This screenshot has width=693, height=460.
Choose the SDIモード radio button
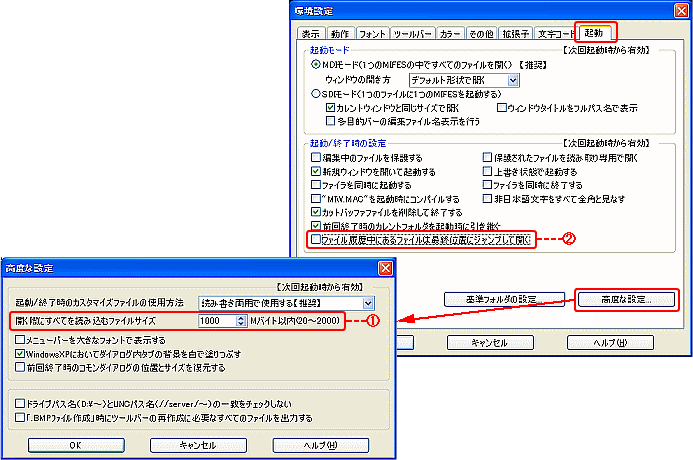317,93
